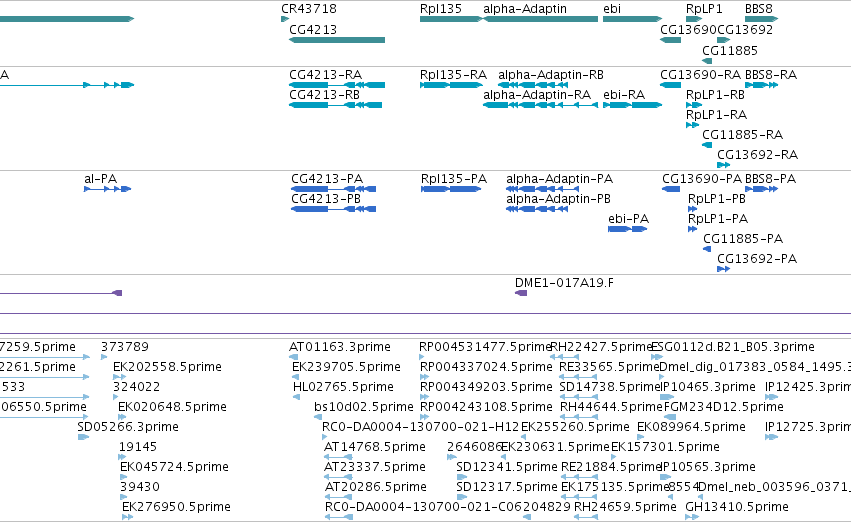
Task: Click the SD12341.5prime EST label
Action: [x=507, y=467]
